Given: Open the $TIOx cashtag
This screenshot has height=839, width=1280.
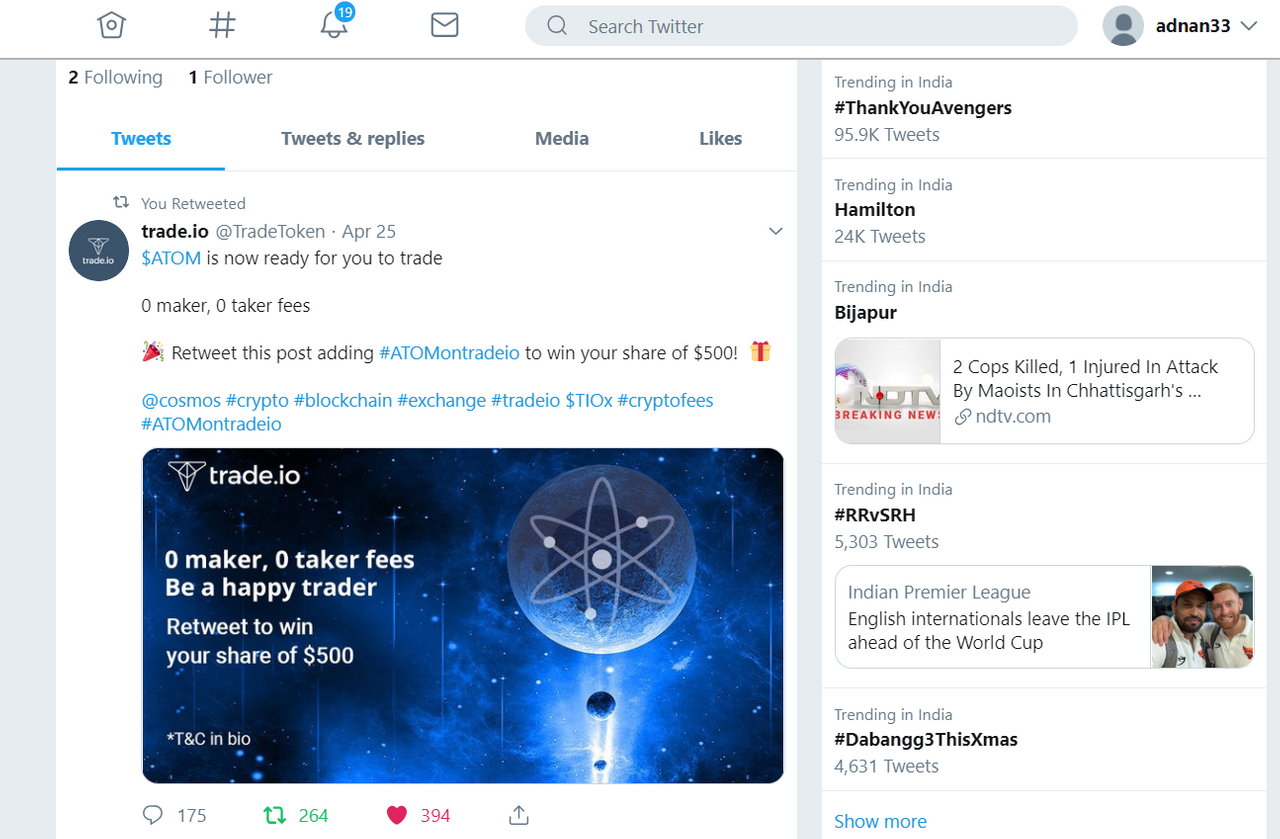Looking at the screenshot, I should coord(589,400).
